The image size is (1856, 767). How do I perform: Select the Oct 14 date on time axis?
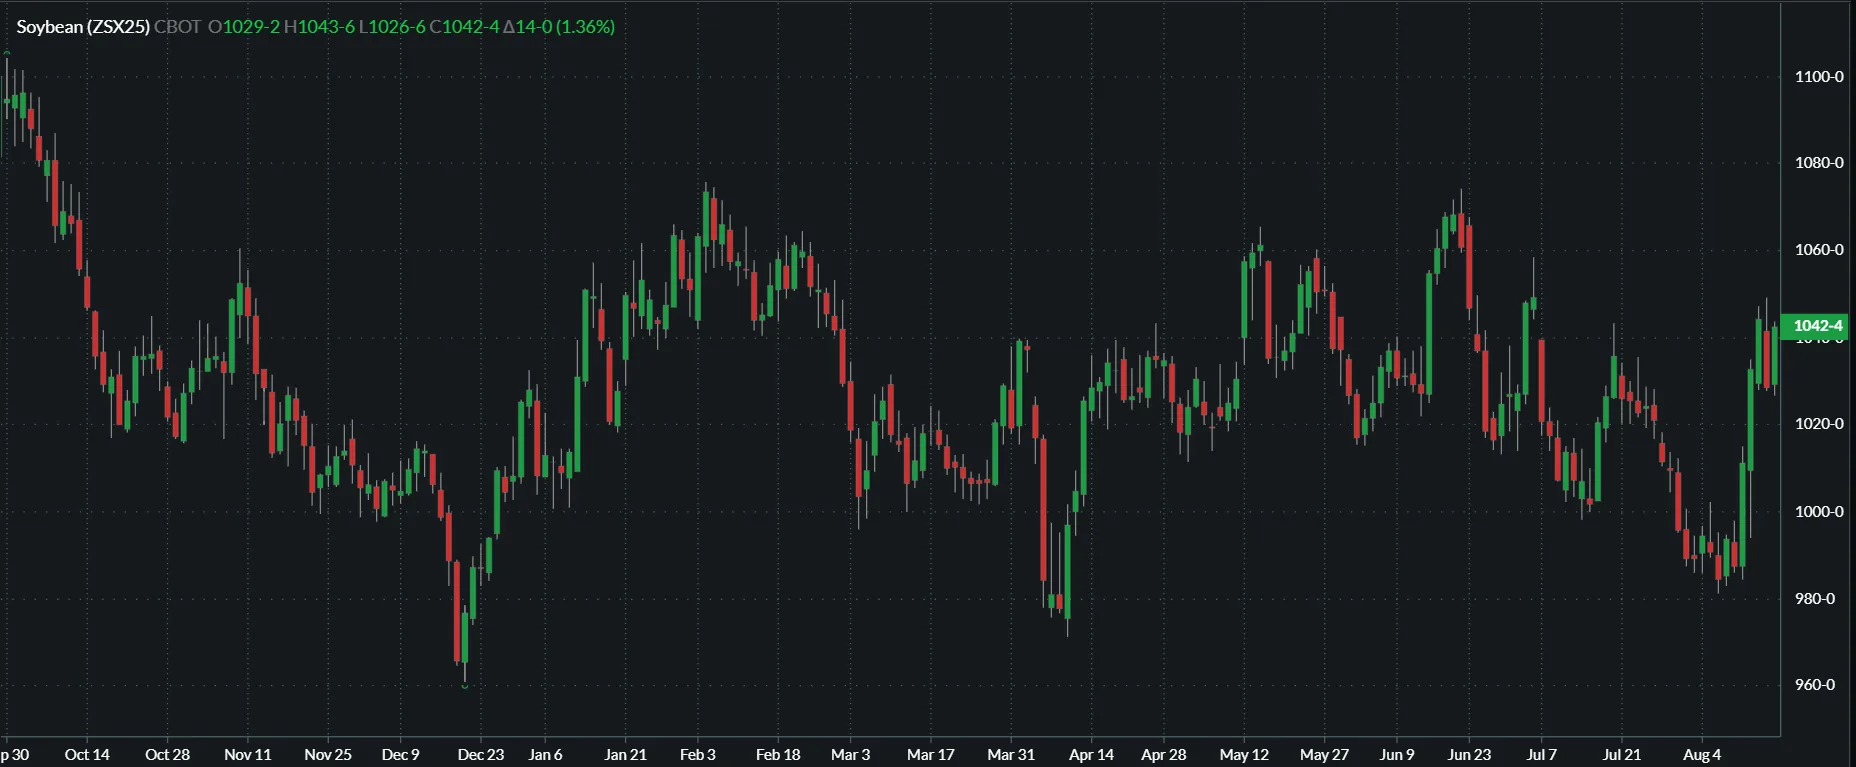[87, 755]
